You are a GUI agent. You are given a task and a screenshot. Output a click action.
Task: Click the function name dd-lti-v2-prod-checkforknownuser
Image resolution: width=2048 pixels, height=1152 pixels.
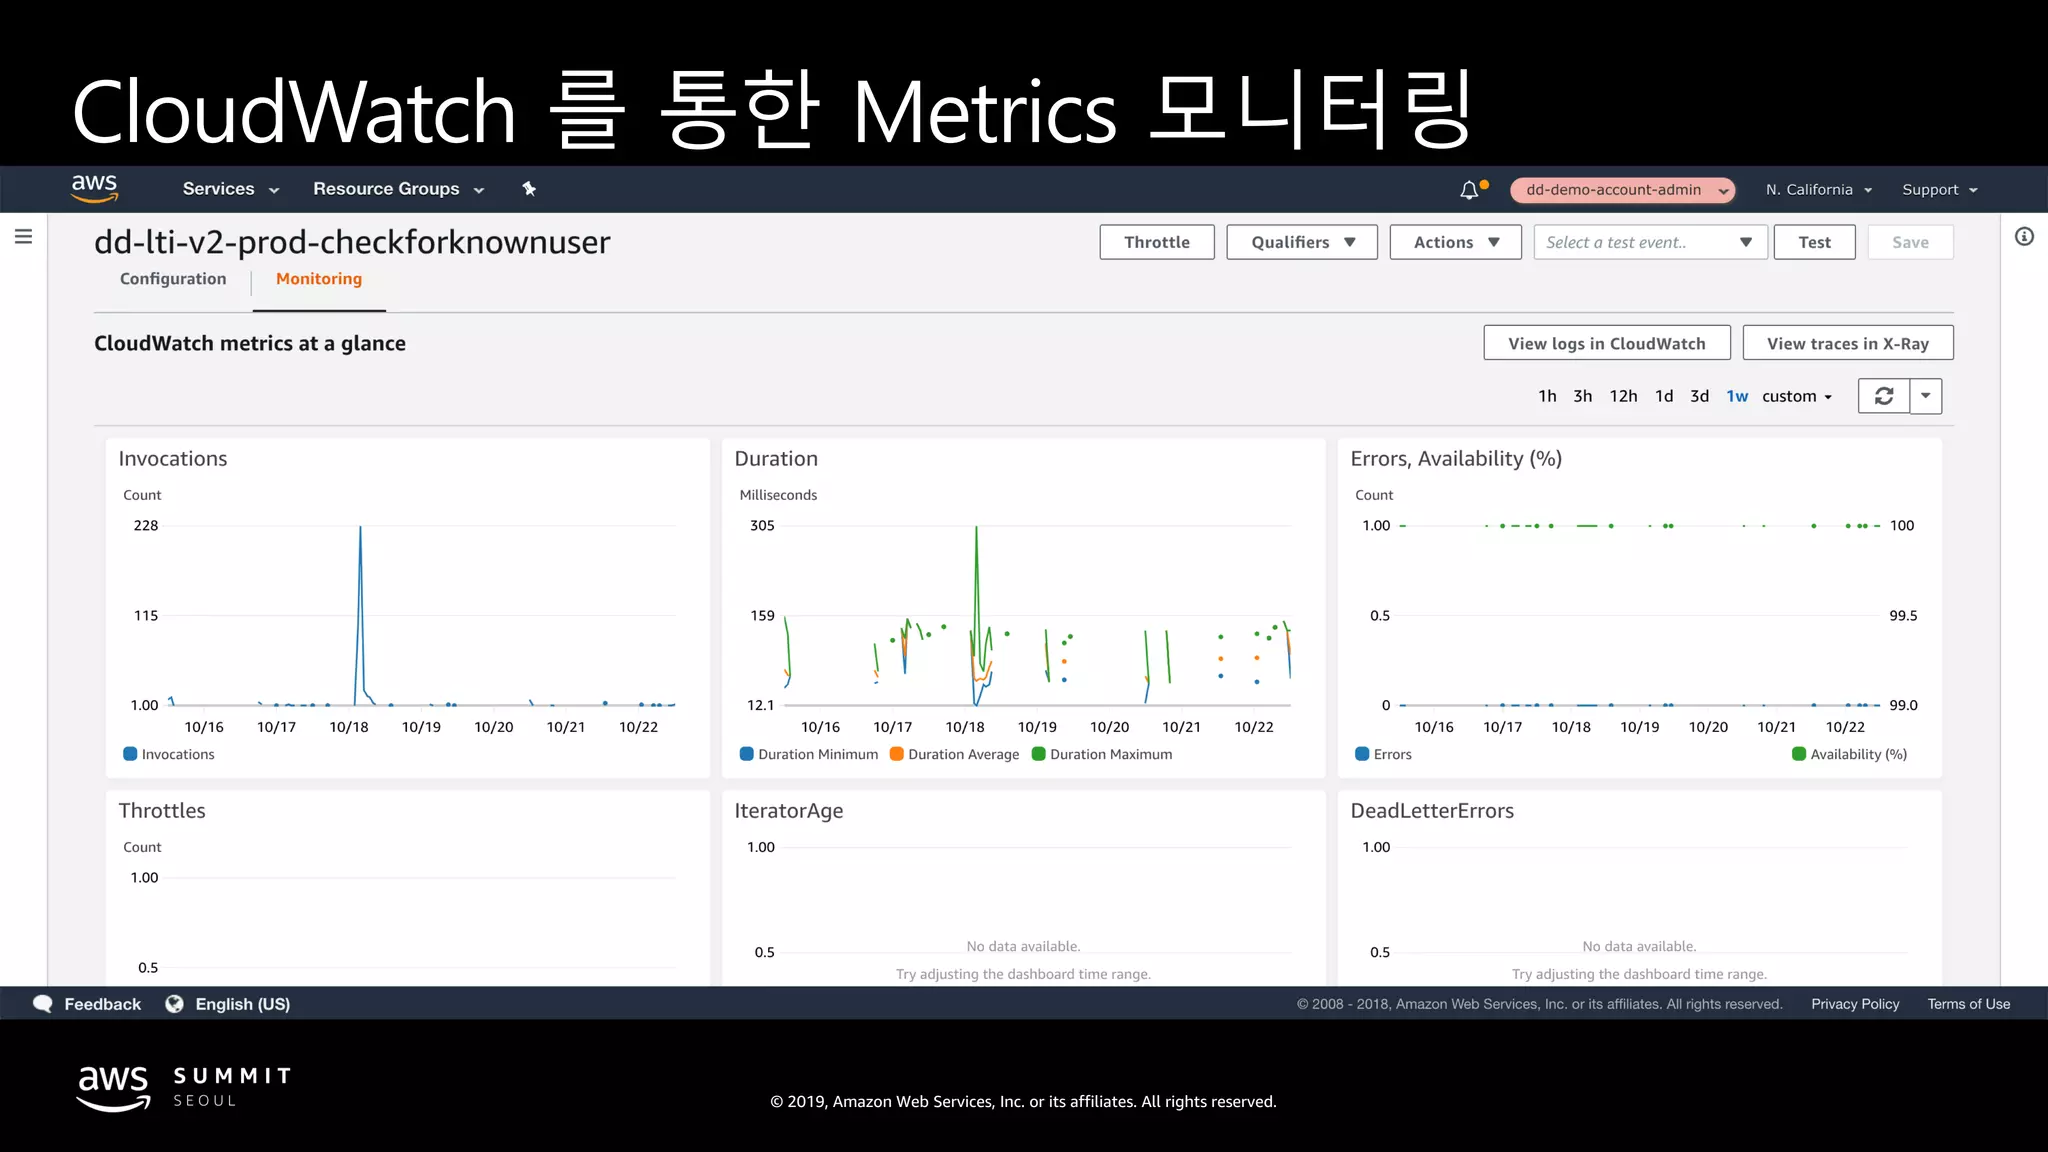click(x=352, y=242)
